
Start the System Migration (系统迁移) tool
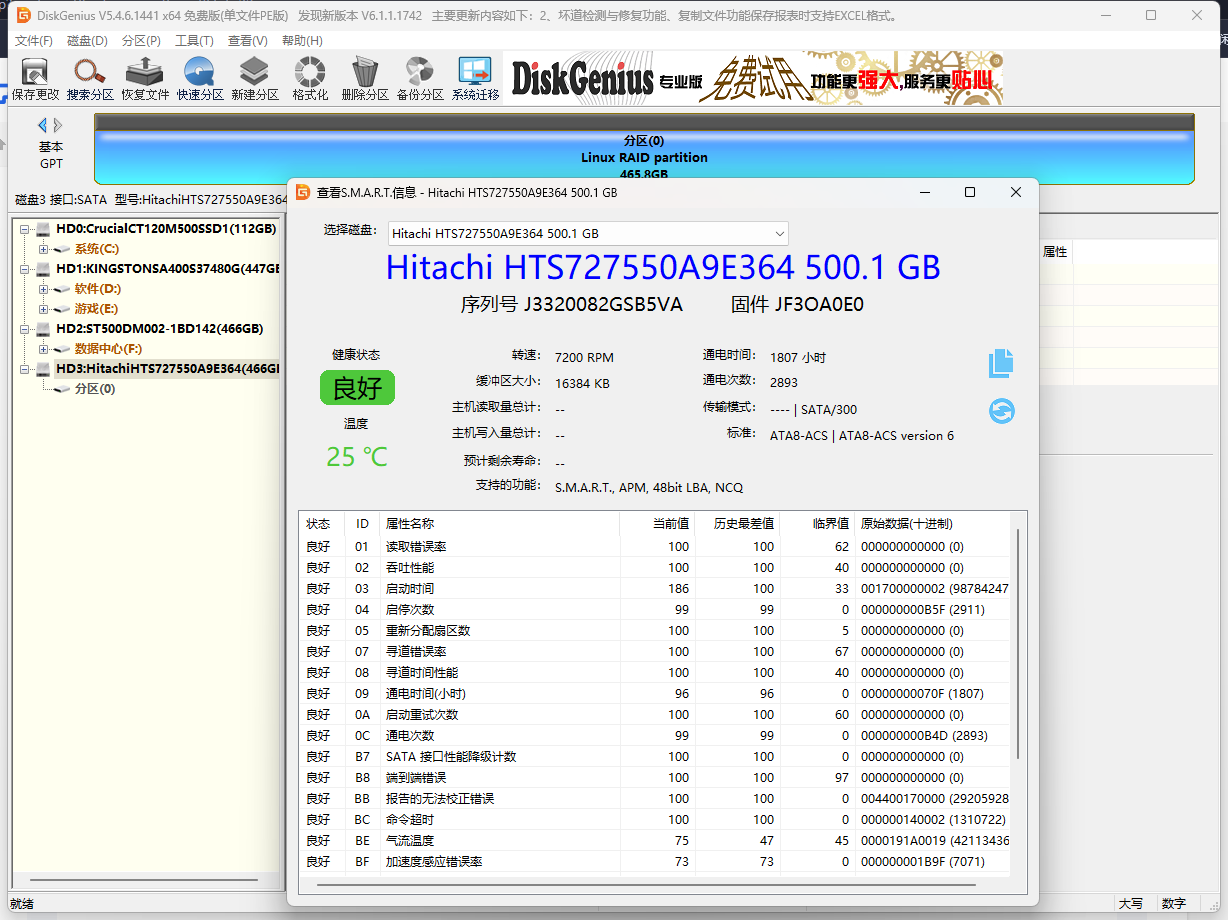(x=475, y=78)
